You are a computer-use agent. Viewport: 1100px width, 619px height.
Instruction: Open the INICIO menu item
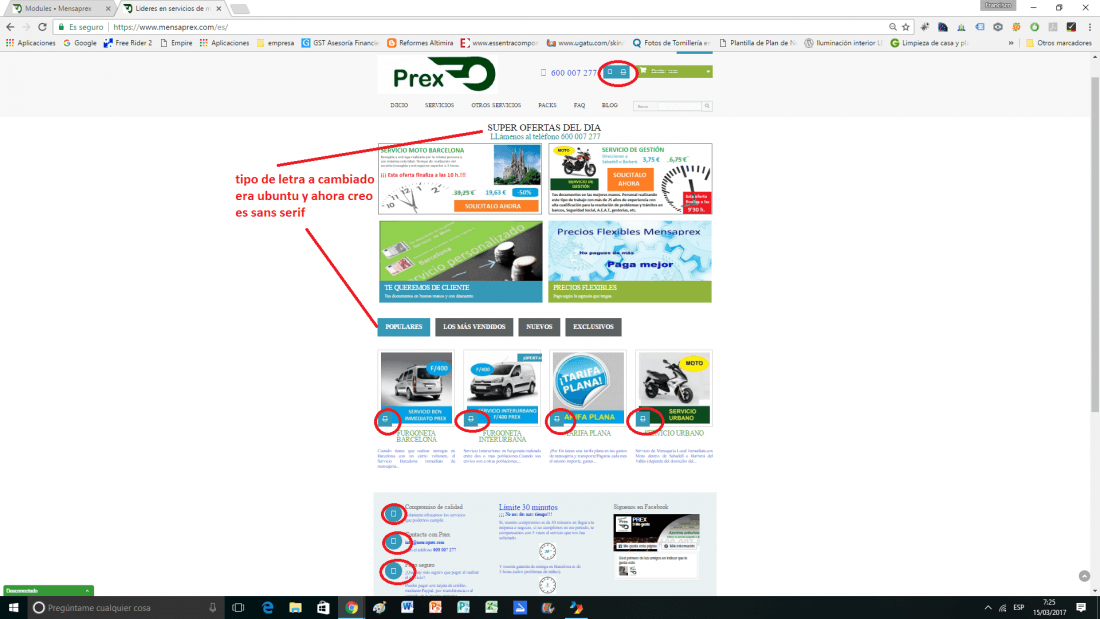coord(399,105)
